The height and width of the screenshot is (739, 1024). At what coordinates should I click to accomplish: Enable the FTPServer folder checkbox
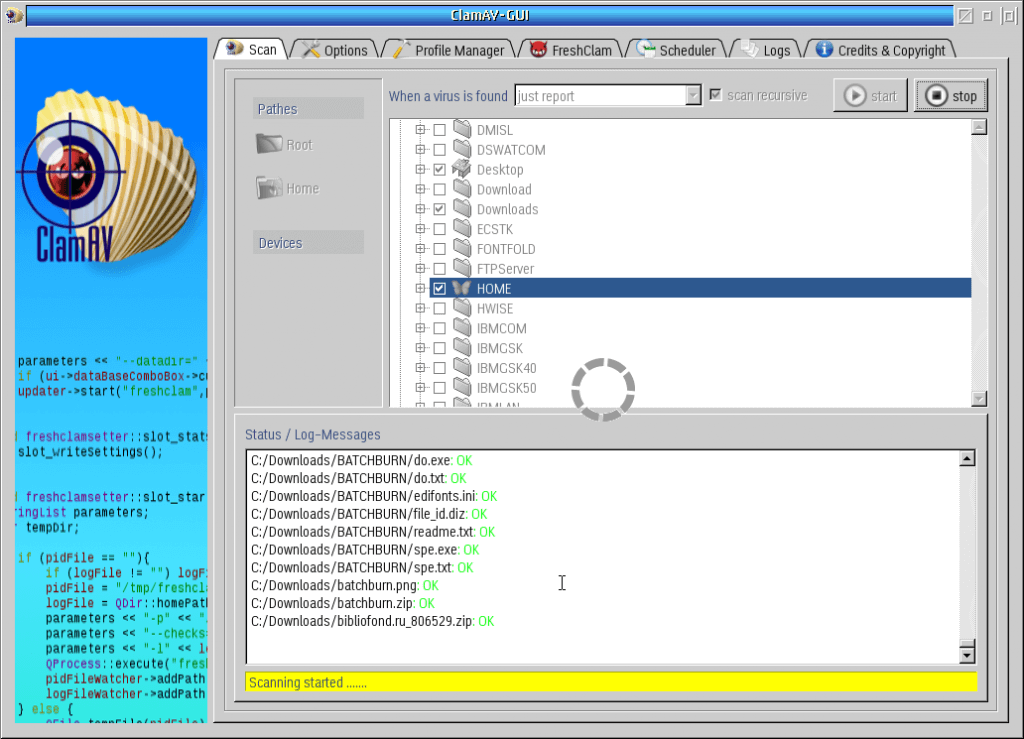[x=439, y=269]
